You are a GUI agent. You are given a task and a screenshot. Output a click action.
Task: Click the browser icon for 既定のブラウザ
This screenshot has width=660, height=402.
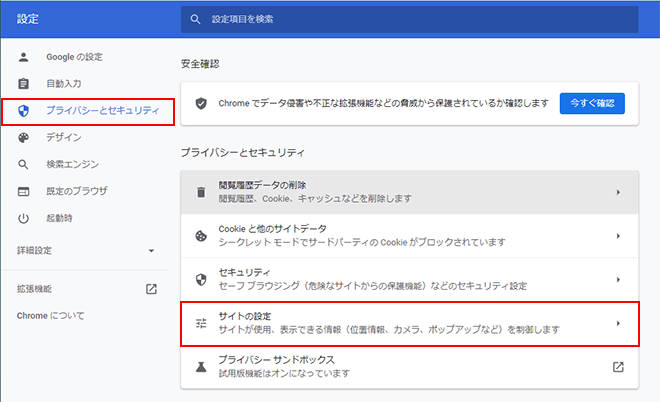[x=24, y=191]
